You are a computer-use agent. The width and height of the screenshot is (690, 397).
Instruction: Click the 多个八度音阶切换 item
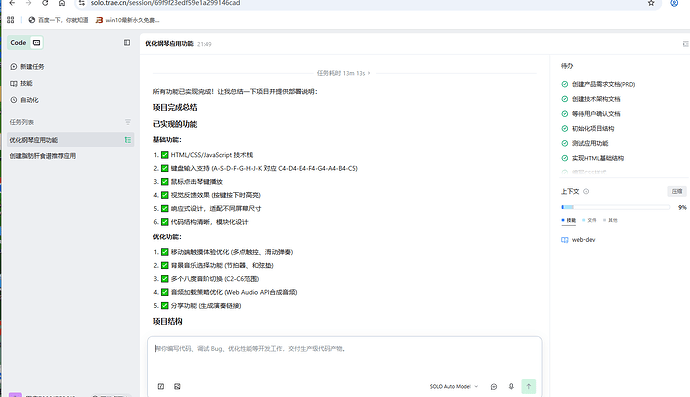(215, 279)
